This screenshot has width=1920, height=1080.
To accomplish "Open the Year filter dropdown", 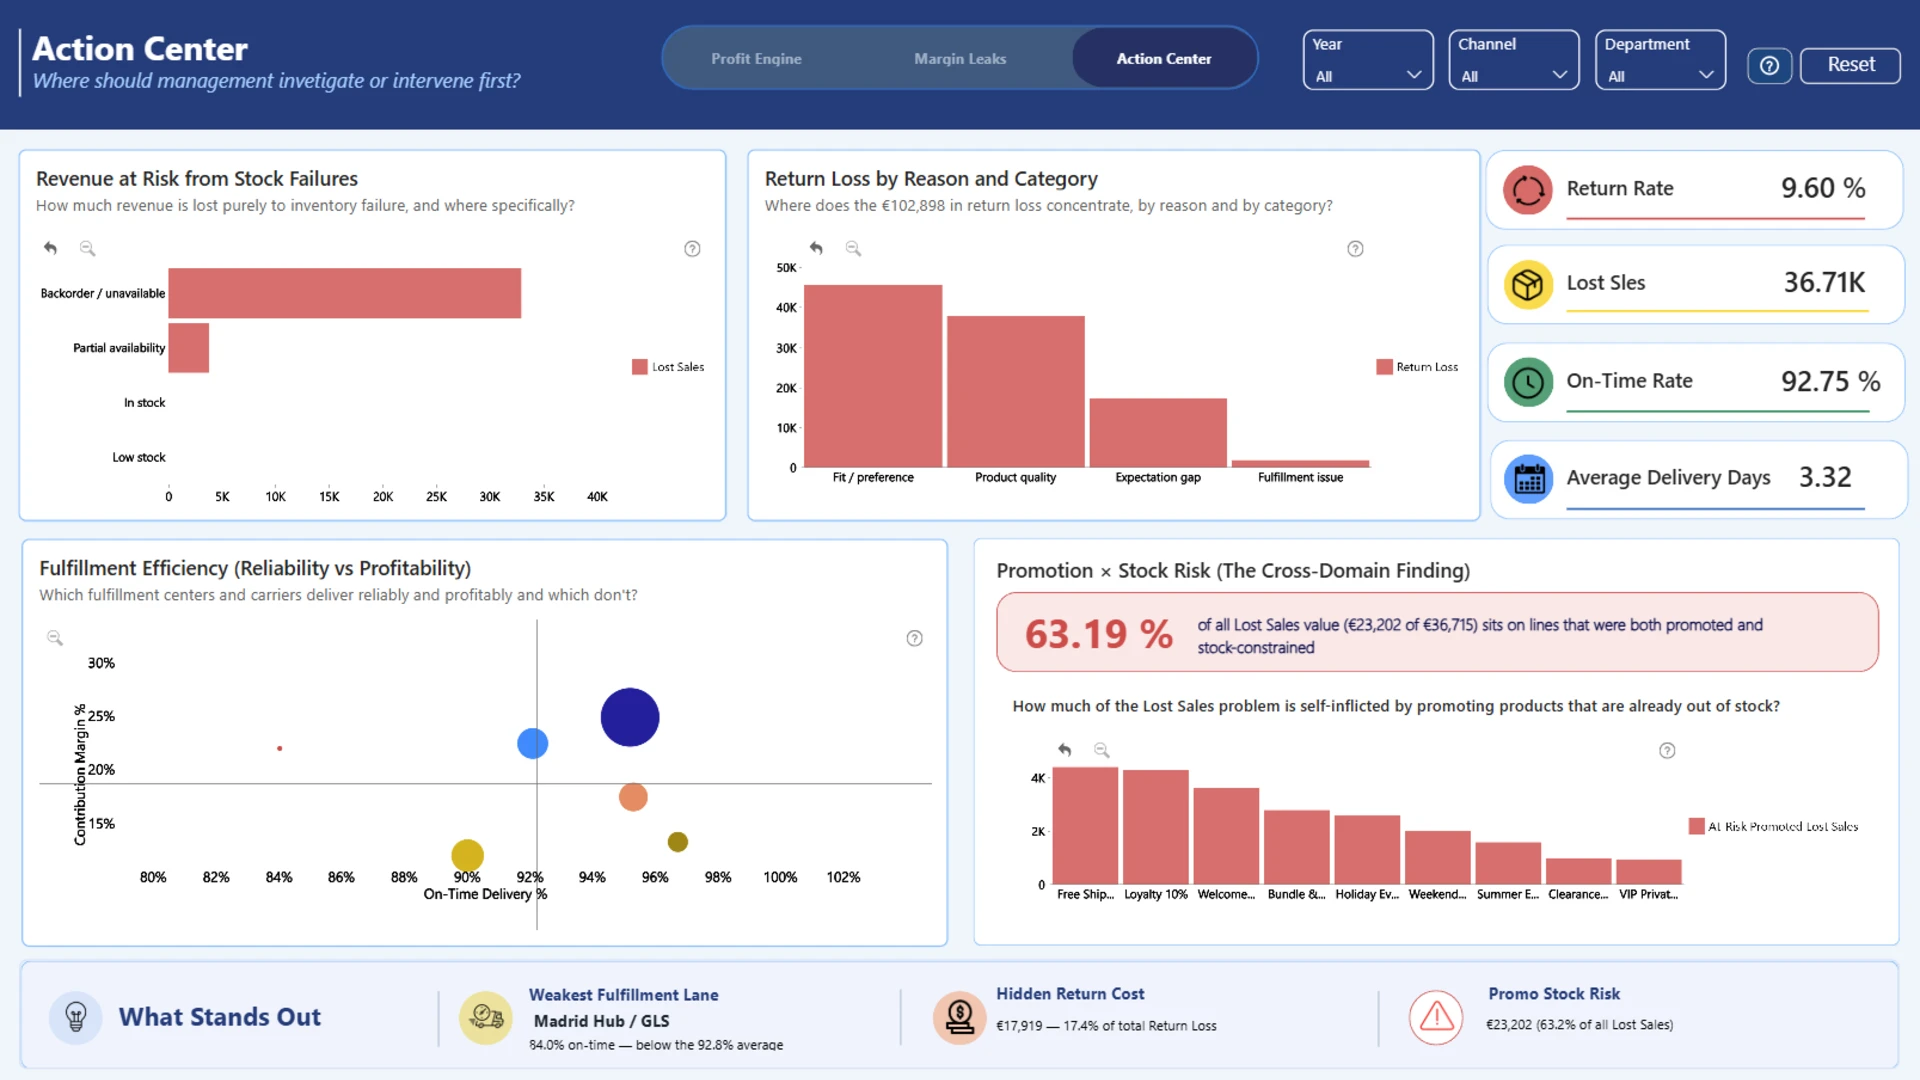I will coord(1368,60).
